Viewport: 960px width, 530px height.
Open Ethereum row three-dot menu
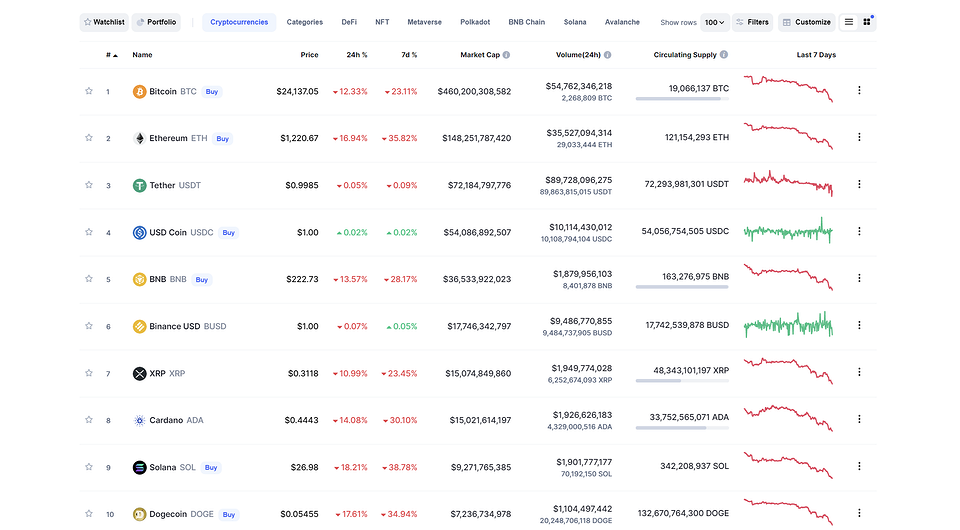coord(859,137)
